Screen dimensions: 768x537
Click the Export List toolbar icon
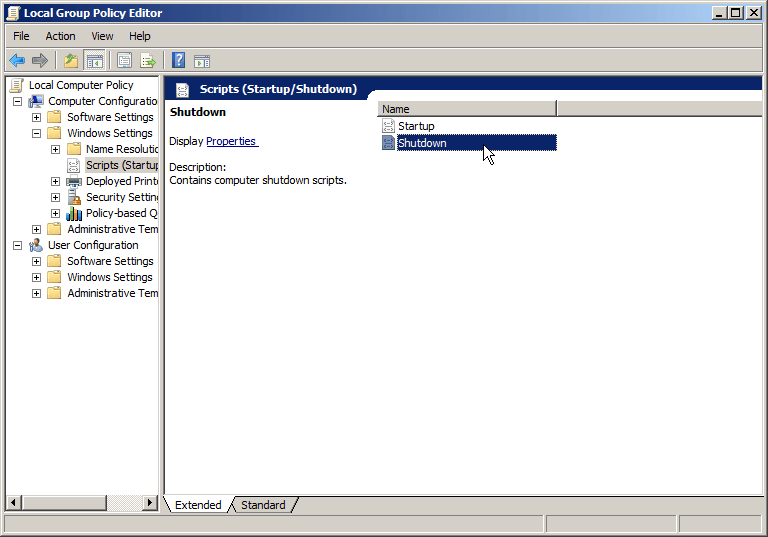click(148, 61)
